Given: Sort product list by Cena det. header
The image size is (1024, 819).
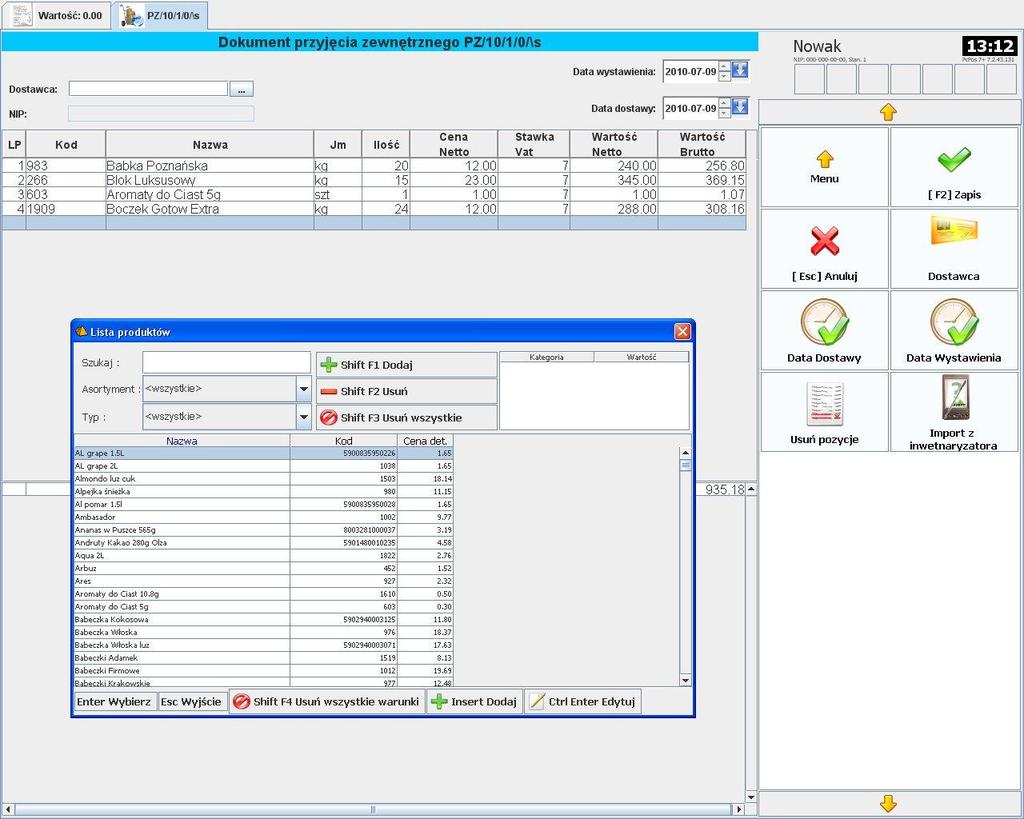Looking at the screenshot, I should pyautogui.click(x=425, y=441).
